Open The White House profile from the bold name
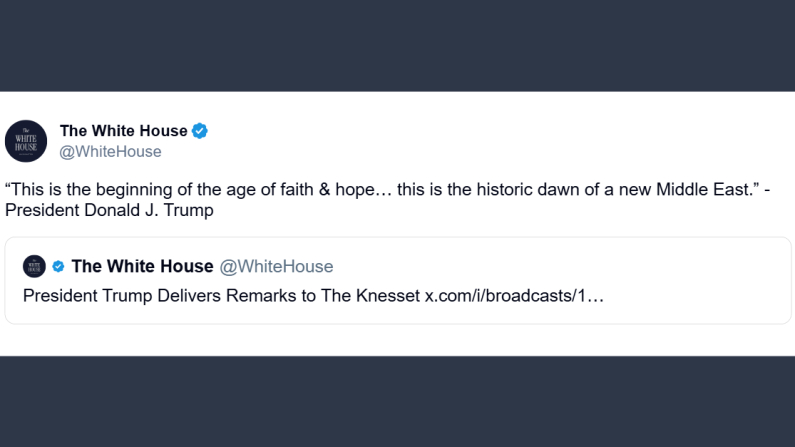The height and width of the screenshot is (447, 795). (x=123, y=131)
